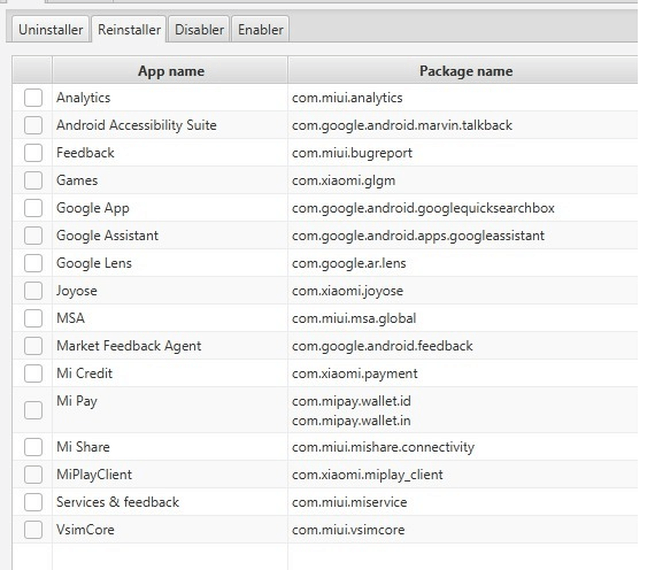The width and height of the screenshot is (655, 570).
Task: Tick the Games checkbox
Action: point(33,180)
